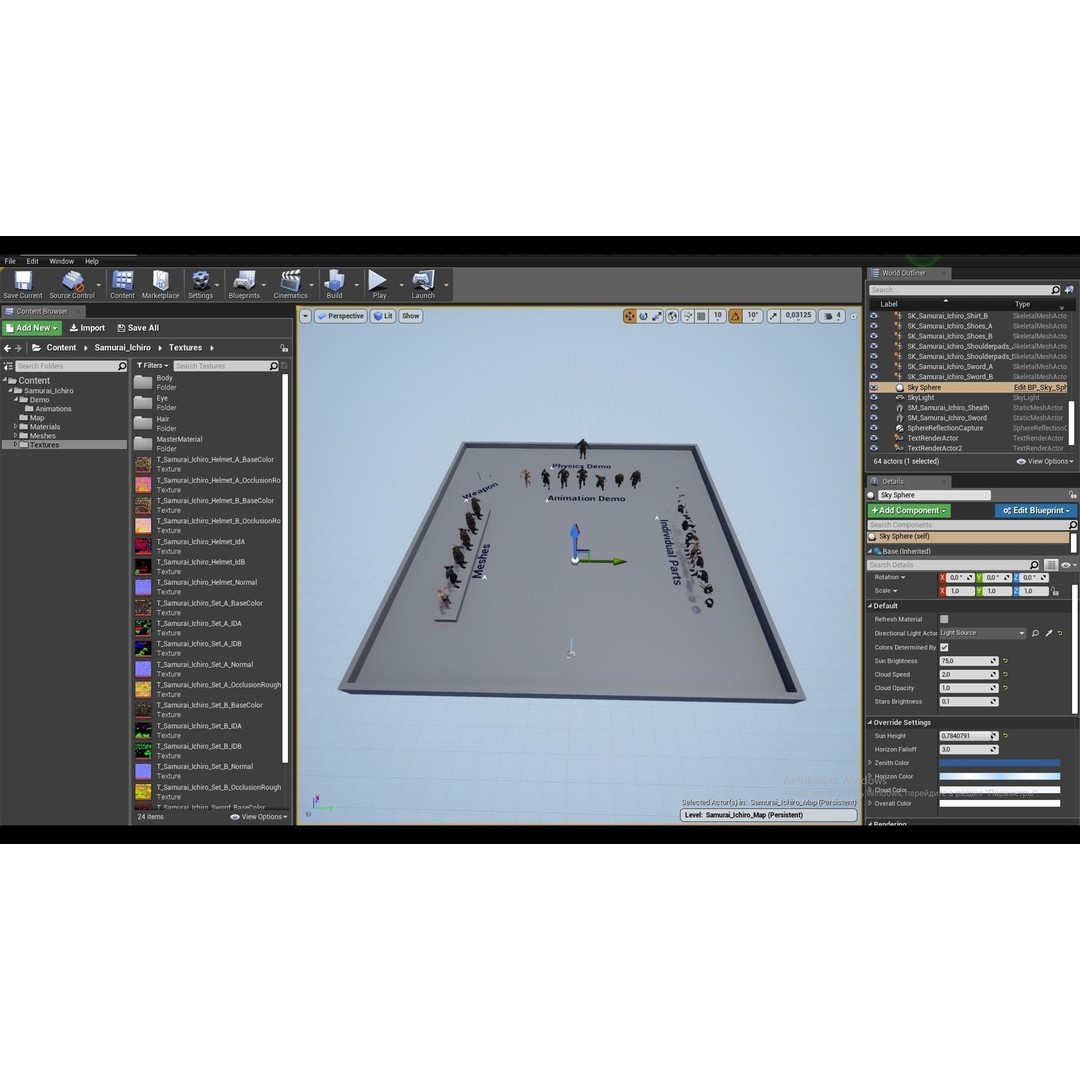Hide SkyLight actor with the eye icon
Screen dimensions: 1080x1080
pyautogui.click(x=874, y=397)
